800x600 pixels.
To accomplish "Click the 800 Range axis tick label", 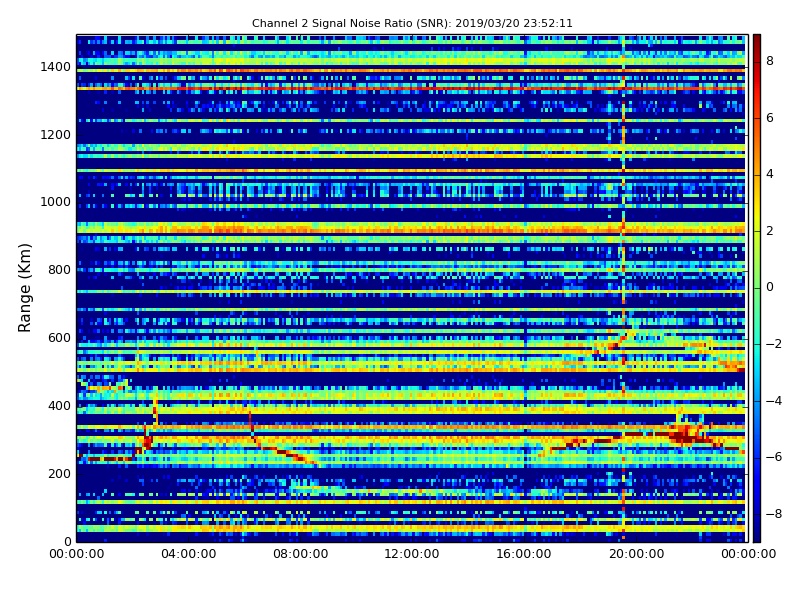I will (x=59, y=270).
